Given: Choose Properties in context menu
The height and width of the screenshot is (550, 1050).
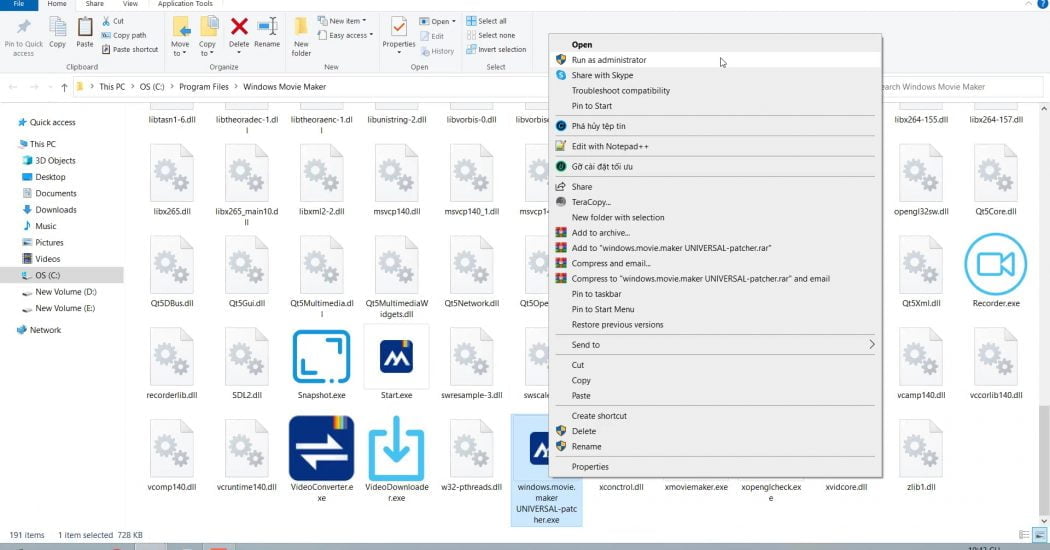Looking at the screenshot, I should [715, 467].
